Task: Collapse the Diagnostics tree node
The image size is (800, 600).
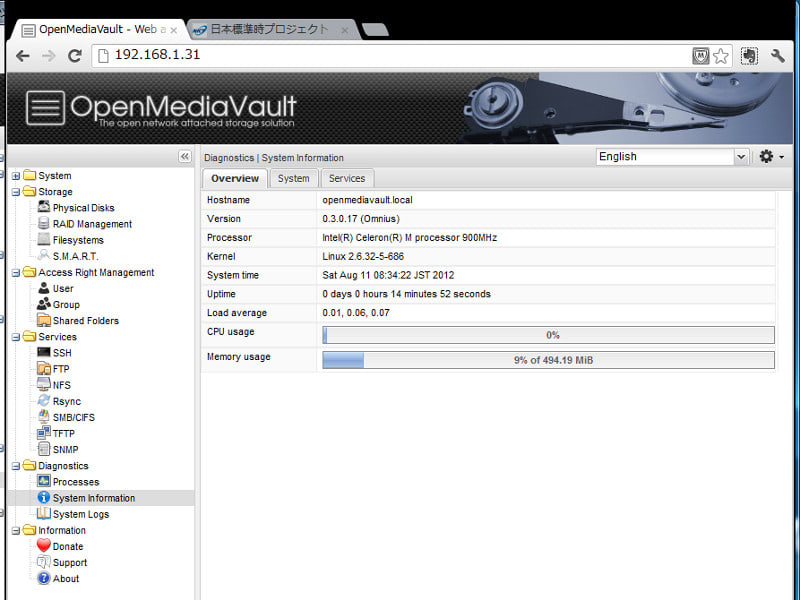Action: click(16, 466)
